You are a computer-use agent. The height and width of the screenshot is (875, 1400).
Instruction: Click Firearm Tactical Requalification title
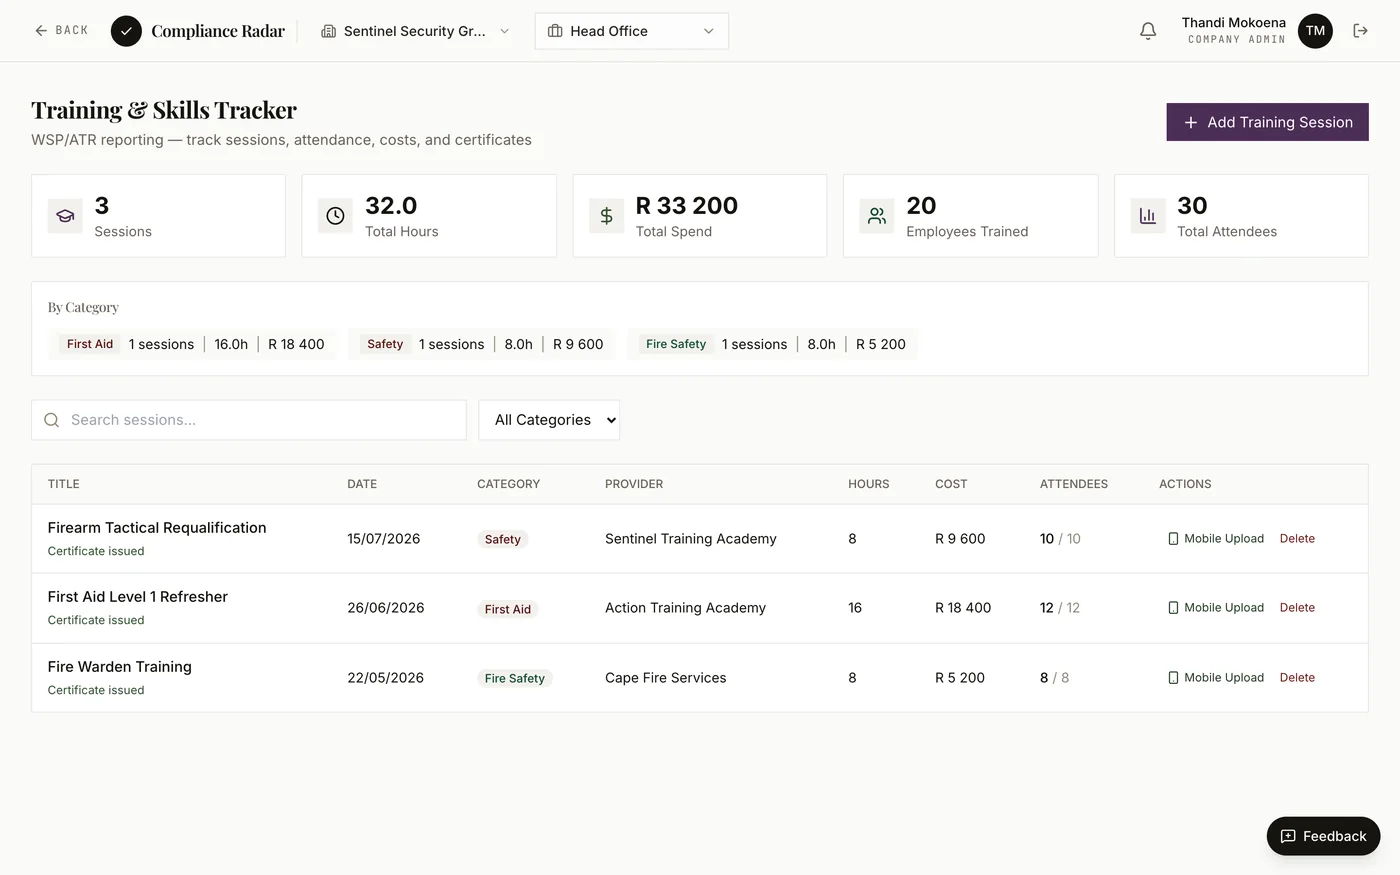[157, 528]
